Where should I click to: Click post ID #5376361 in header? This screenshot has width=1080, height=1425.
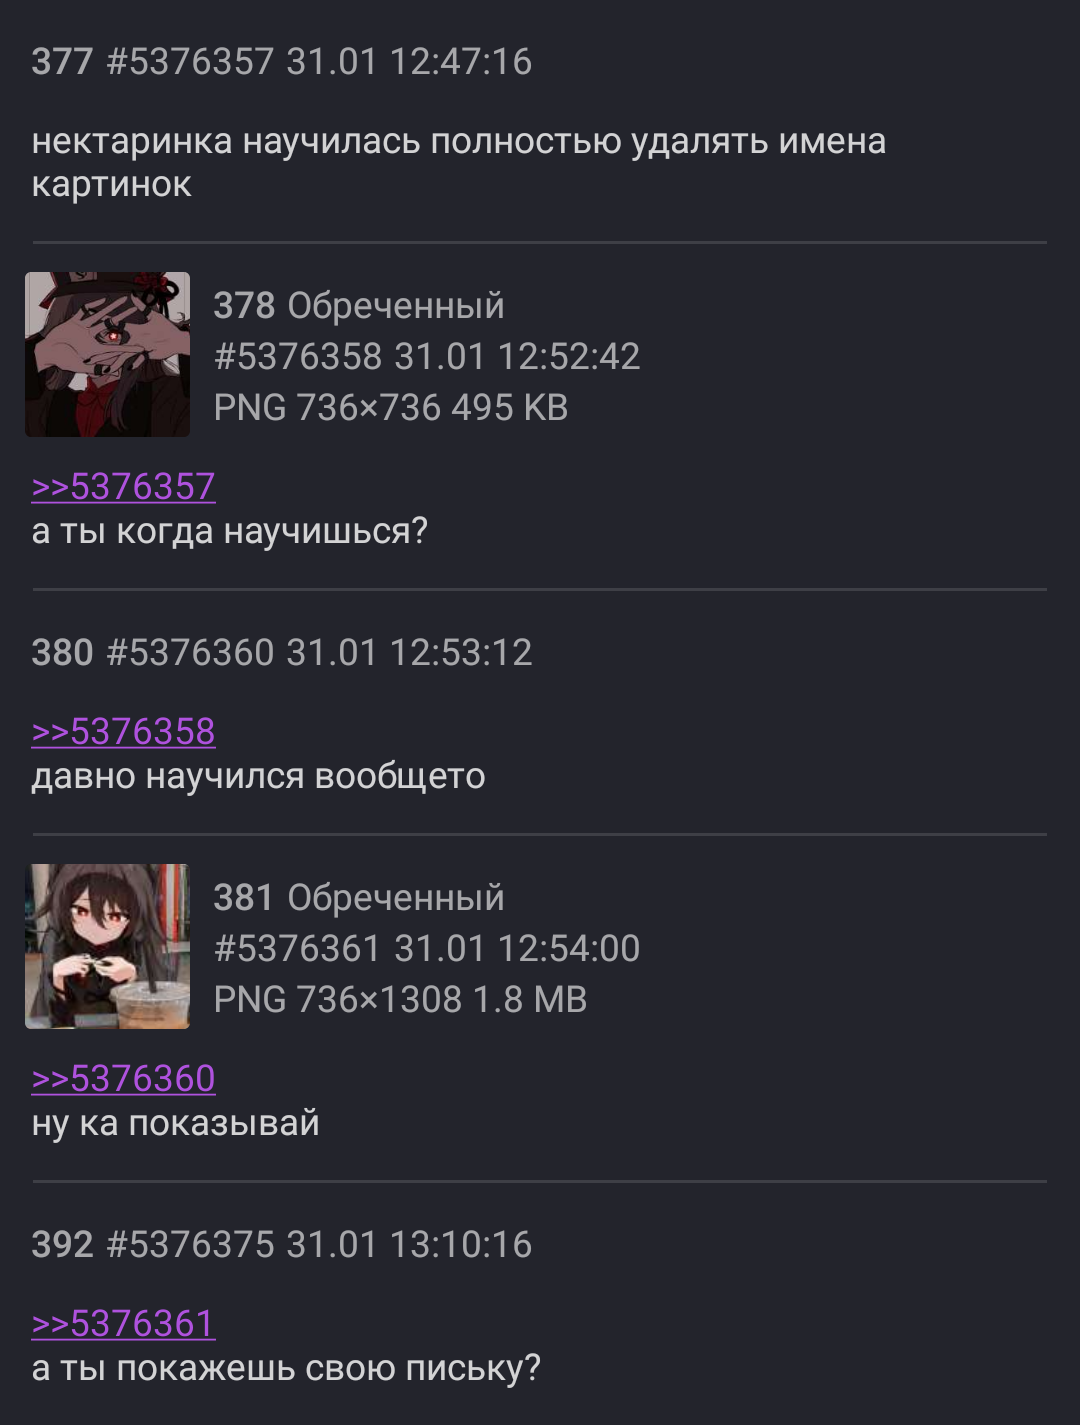298,949
